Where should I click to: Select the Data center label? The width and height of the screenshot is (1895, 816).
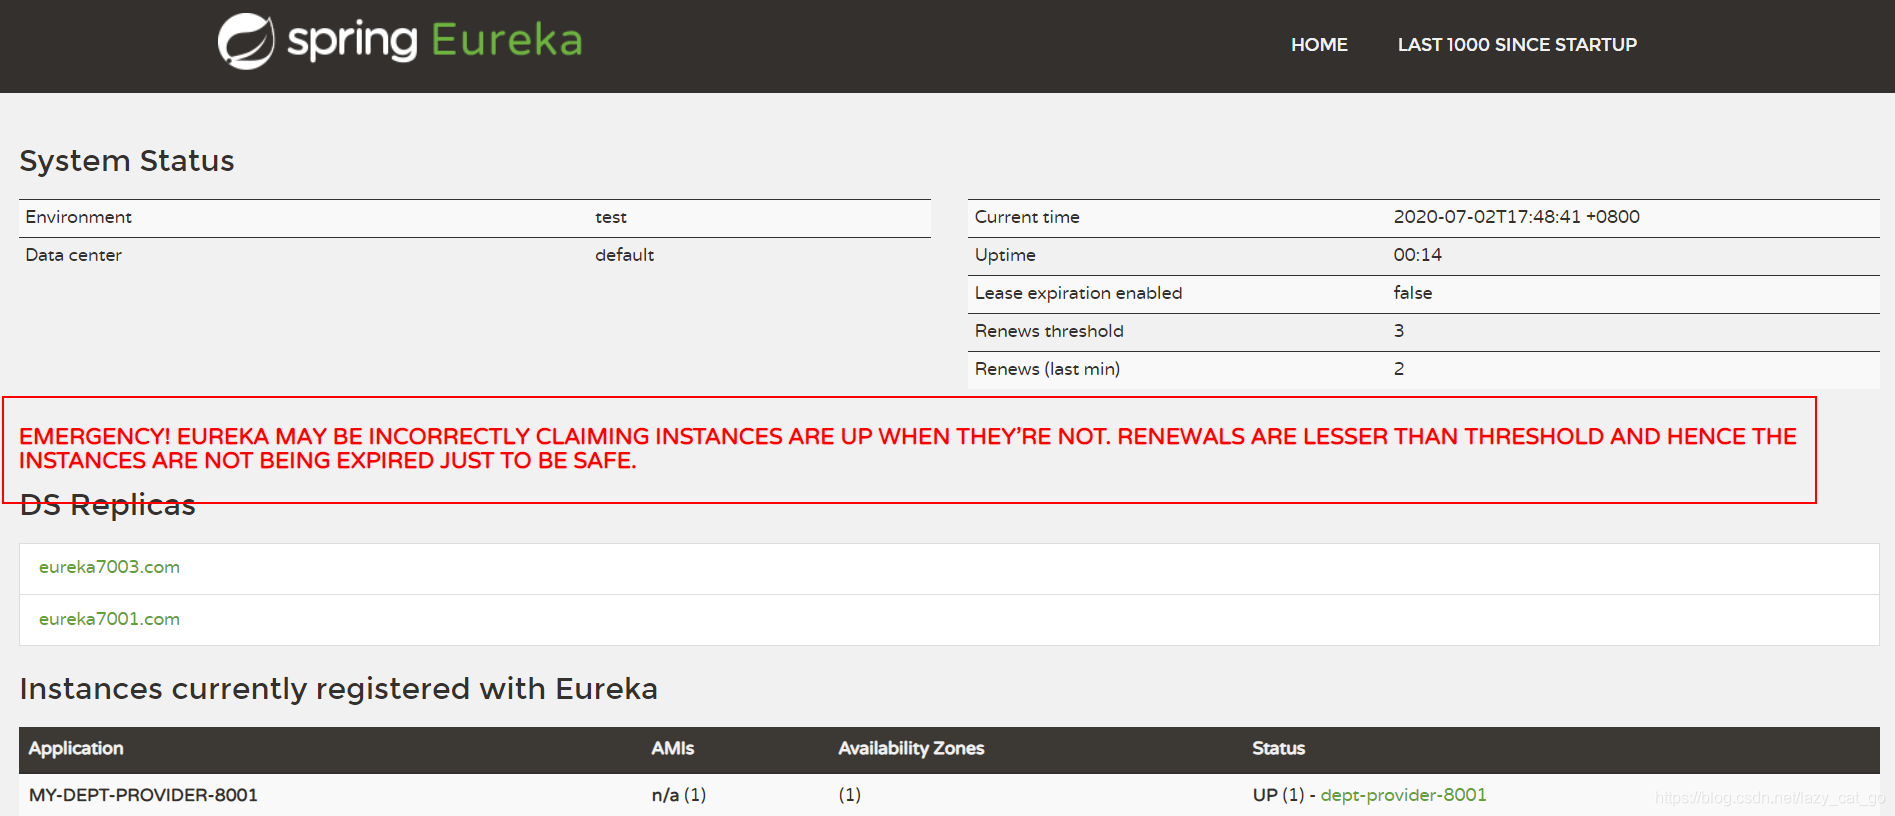pos(73,255)
